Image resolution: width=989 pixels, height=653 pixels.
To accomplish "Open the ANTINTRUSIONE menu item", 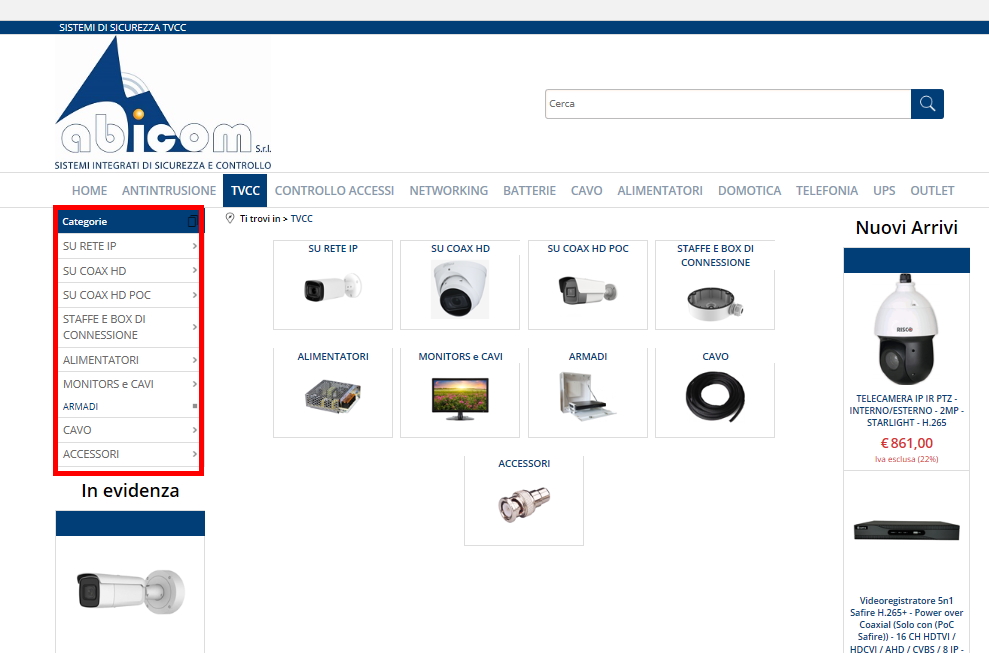I will click(169, 191).
